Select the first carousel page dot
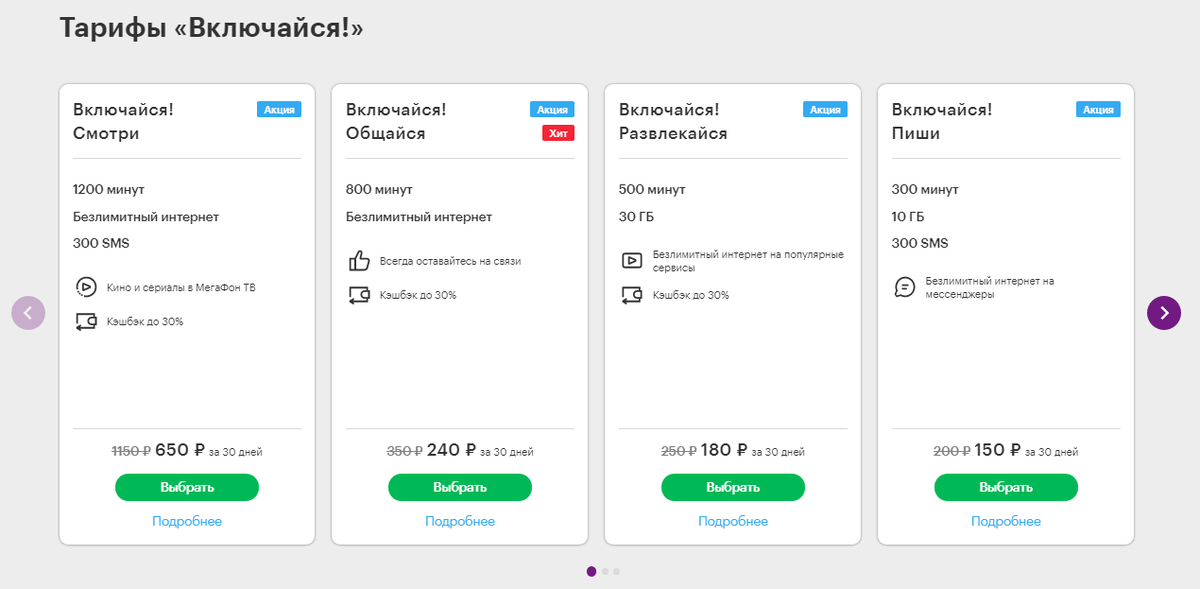The image size is (1200, 589). [591, 571]
